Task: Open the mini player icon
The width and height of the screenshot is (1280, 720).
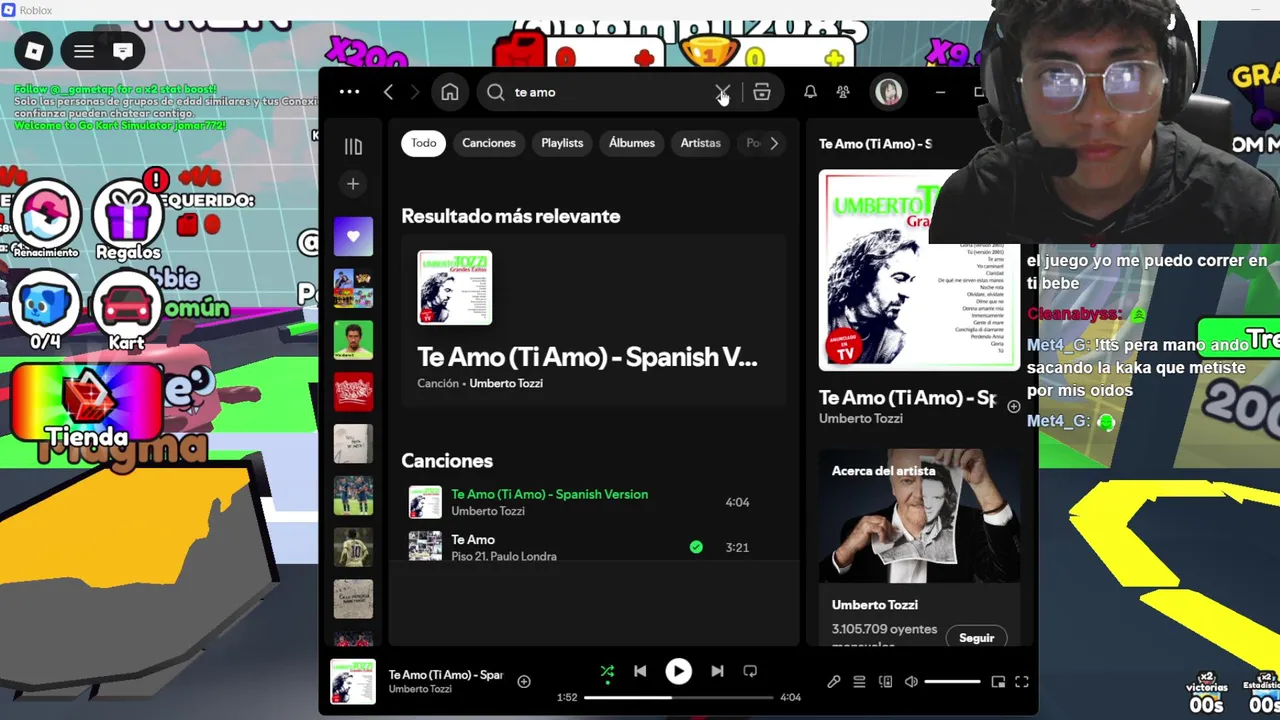Action: coord(998,682)
